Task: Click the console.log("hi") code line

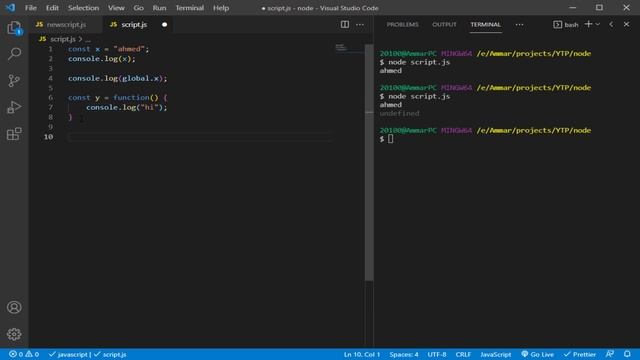Action: click(127, 107)
